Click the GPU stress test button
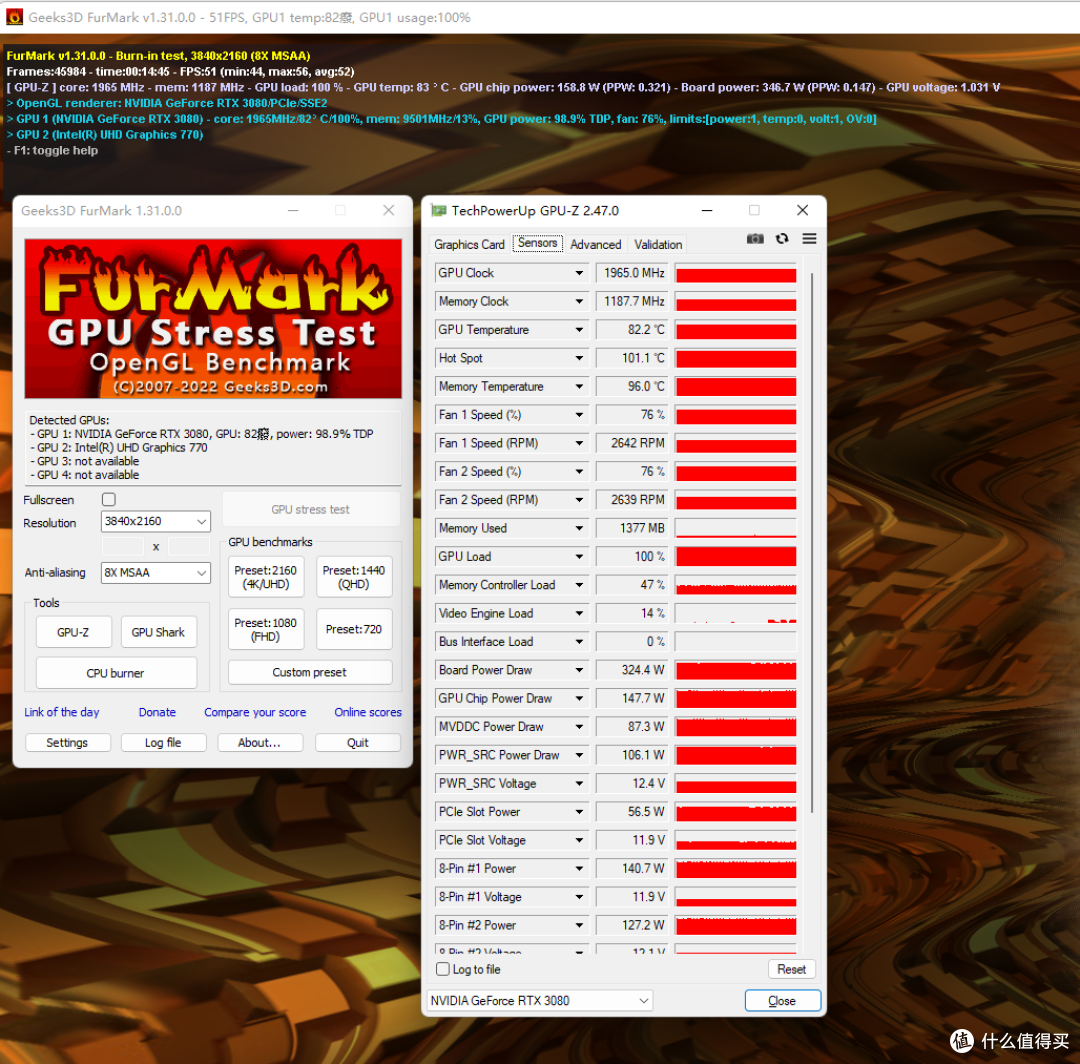This screenshot has width=1080, height=1064. click(x=311, y=510)
